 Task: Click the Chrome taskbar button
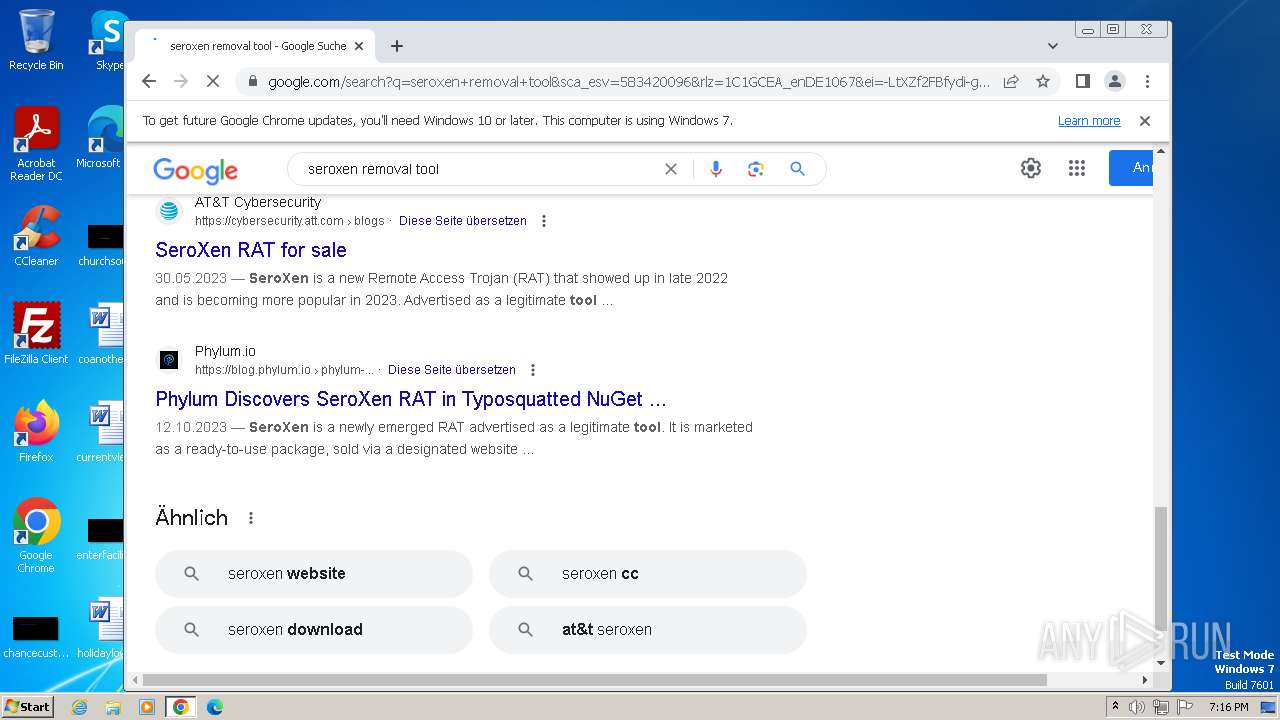point(180,707)
